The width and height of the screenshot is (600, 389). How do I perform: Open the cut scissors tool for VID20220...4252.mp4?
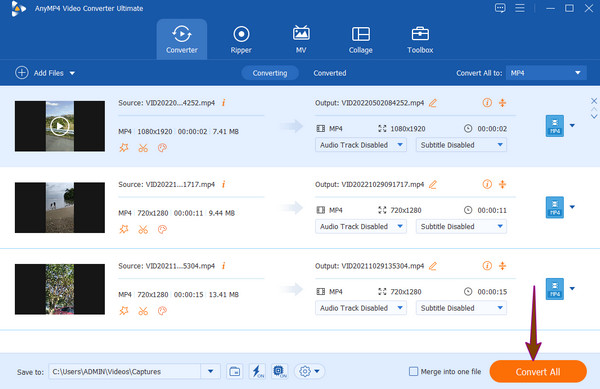tap(143, 148)
